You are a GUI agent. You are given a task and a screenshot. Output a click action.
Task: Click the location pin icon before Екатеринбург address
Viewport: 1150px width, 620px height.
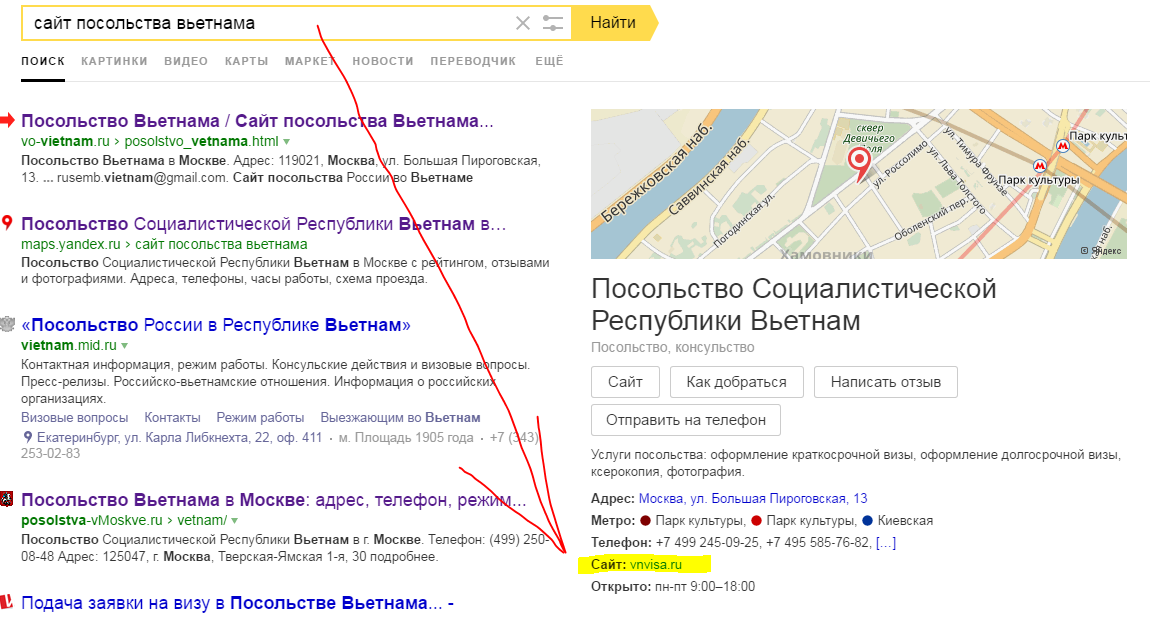click(x=28, y=437)
